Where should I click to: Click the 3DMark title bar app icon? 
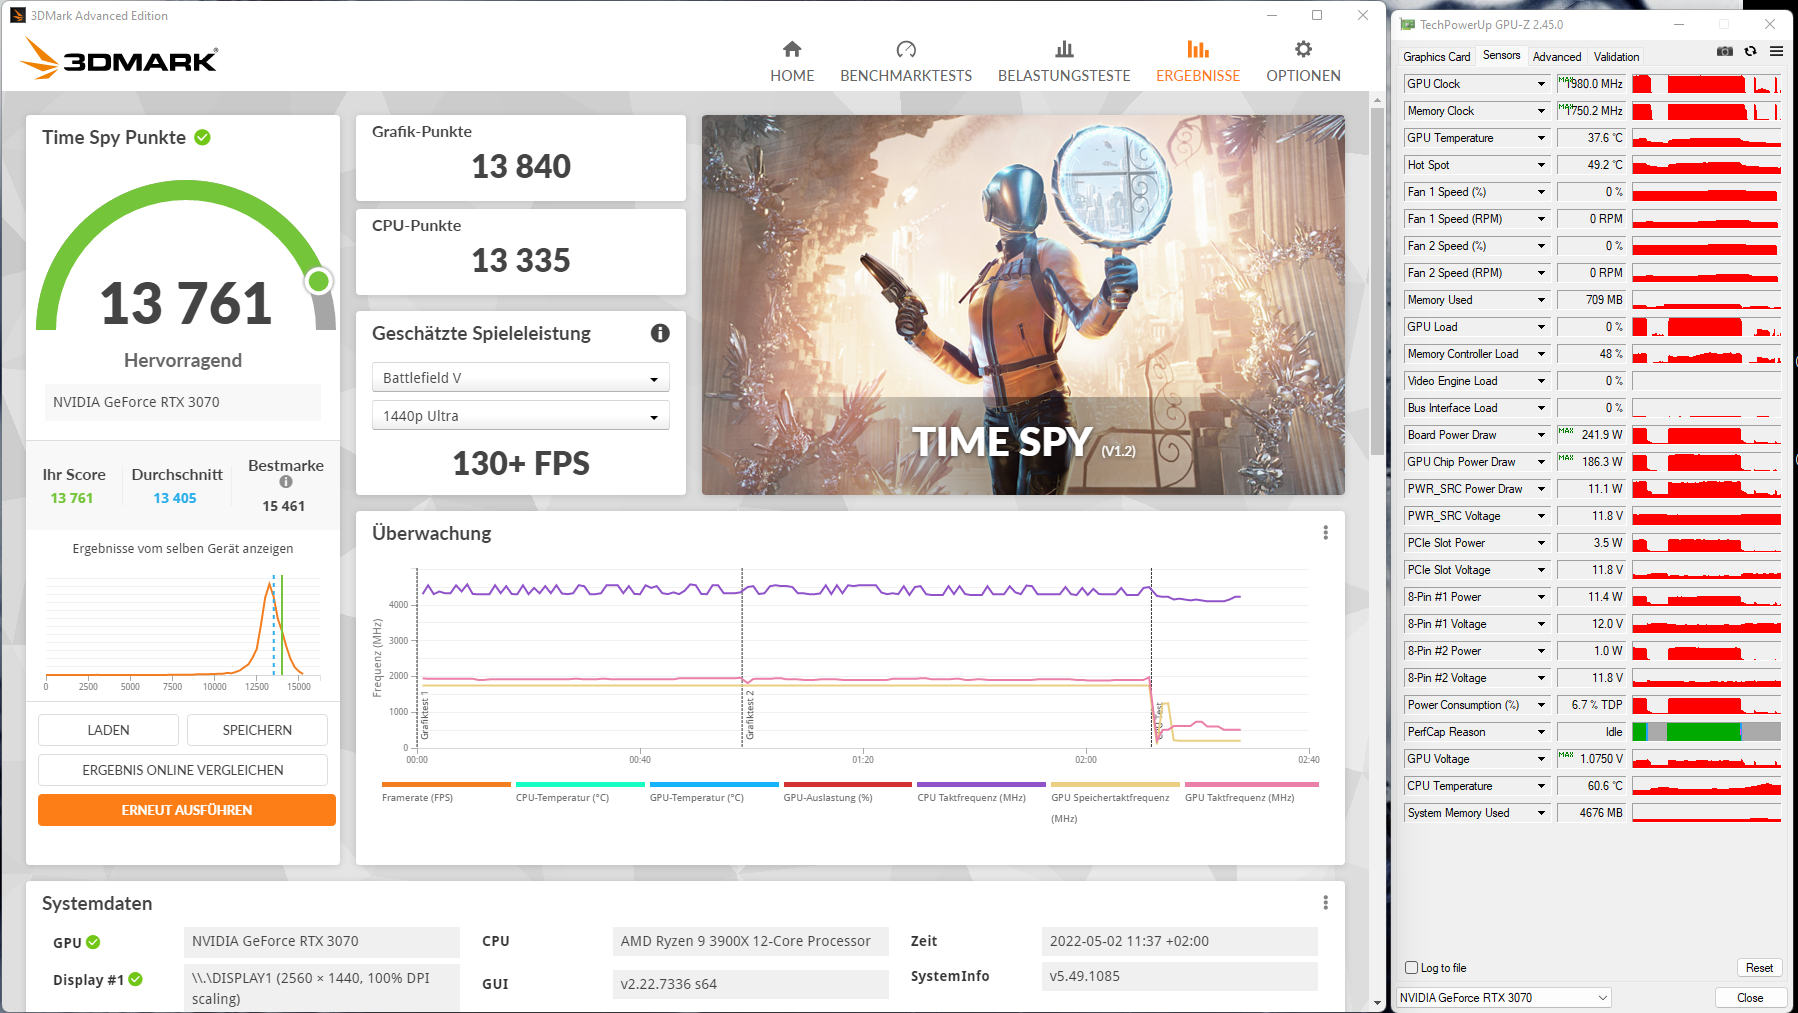point(17,15)
